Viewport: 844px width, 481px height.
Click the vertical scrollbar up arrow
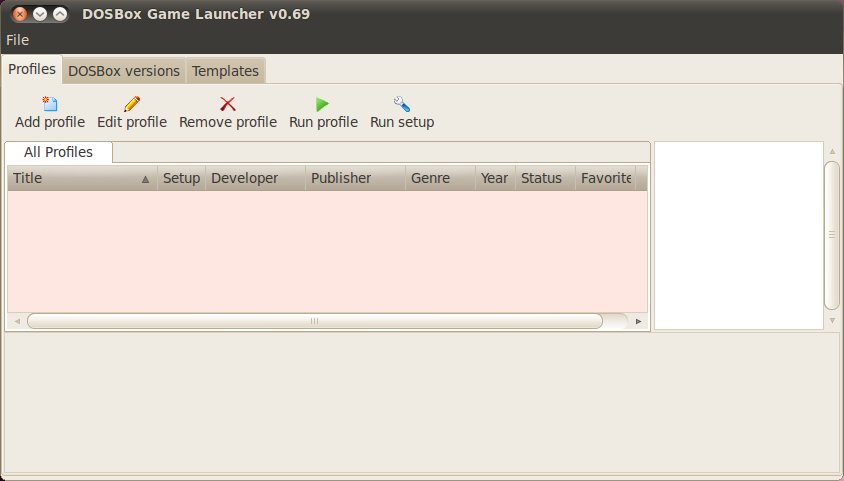coord(832,151)
